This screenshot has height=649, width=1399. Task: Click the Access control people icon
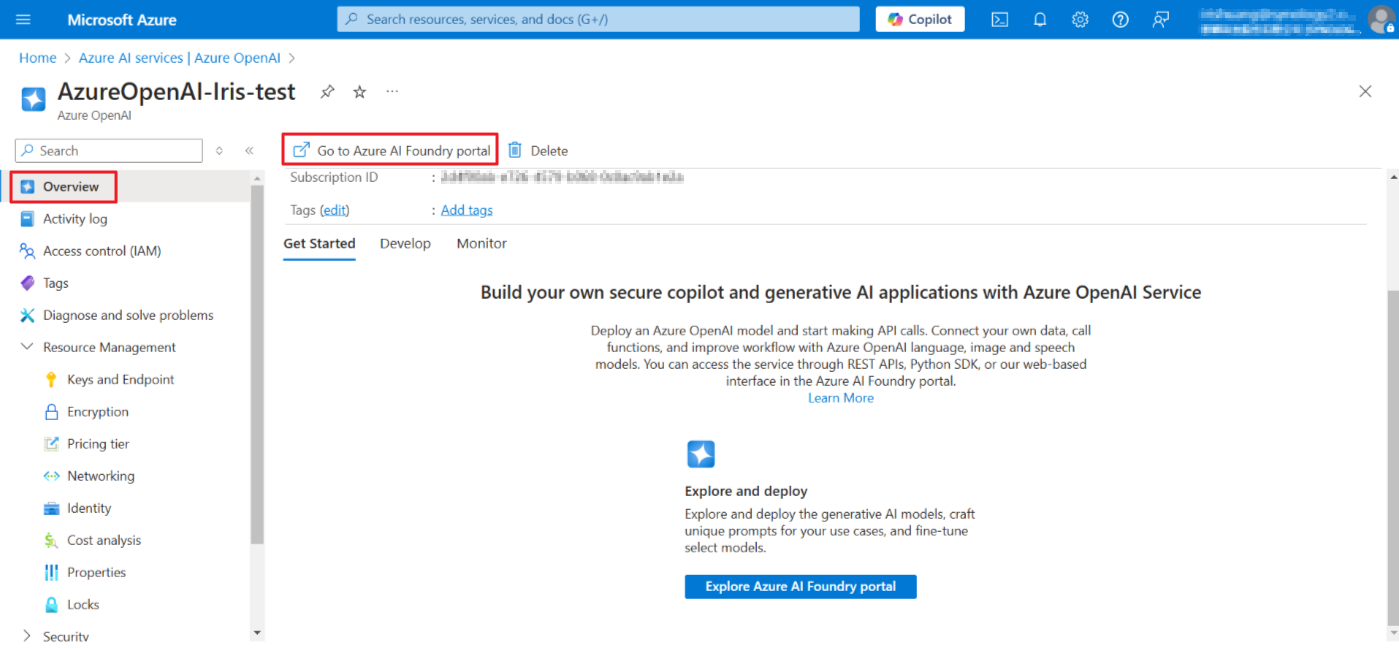[27, 251]
